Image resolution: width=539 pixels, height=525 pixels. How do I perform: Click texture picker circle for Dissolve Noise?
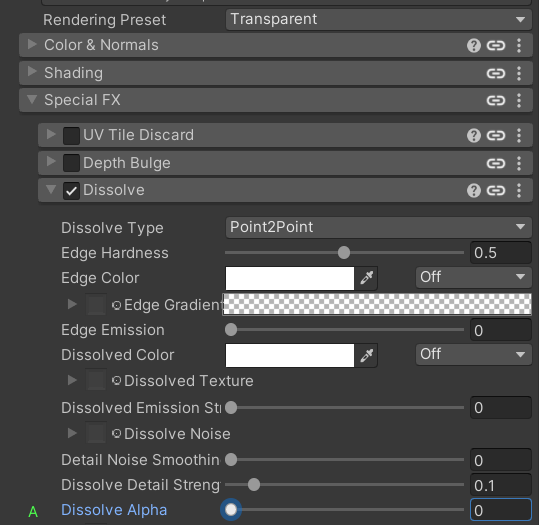[x=117, y=434]
